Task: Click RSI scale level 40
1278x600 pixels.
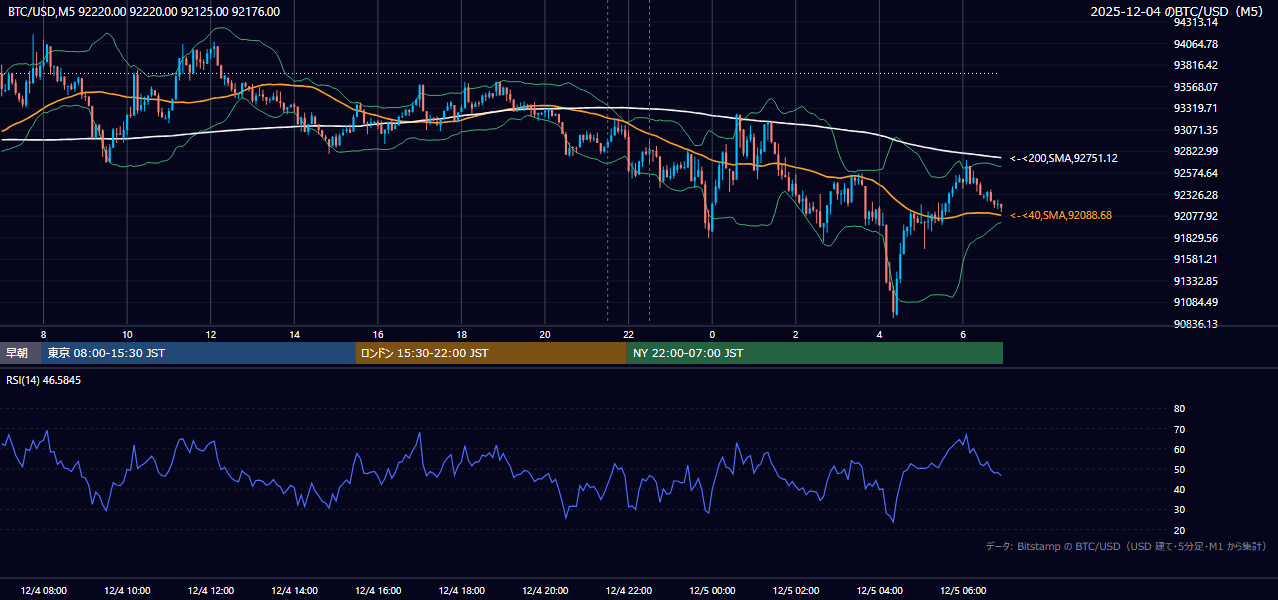Action: [x=1179, y=489]
